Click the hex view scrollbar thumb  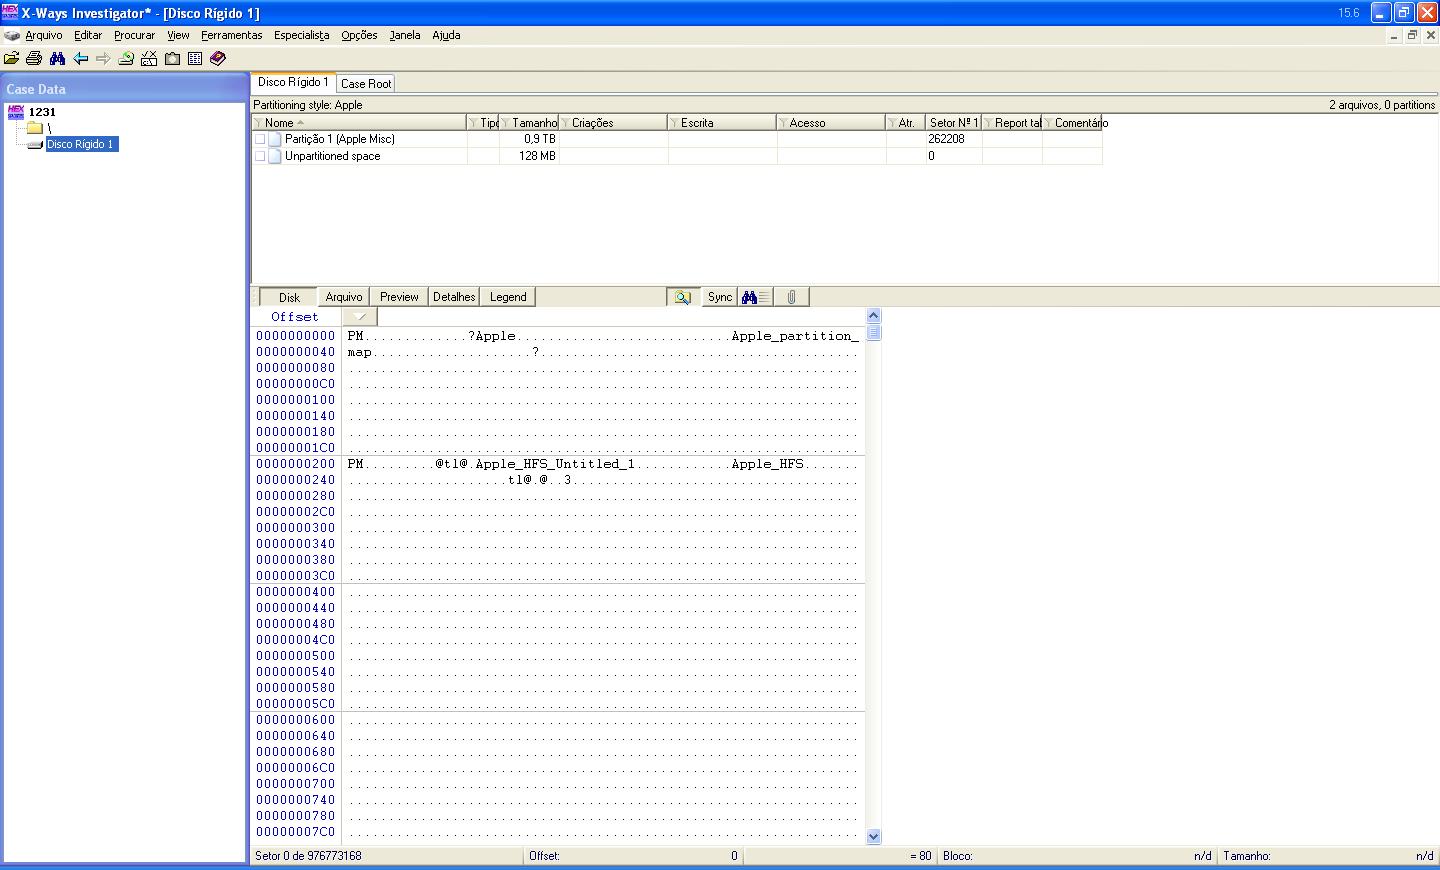click(874, 332)
